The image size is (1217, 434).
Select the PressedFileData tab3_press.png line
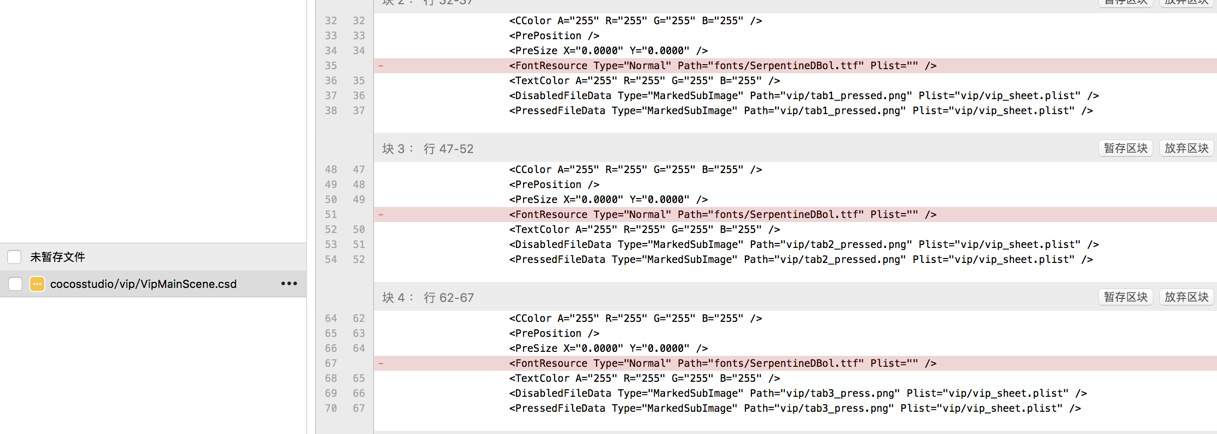795,408
